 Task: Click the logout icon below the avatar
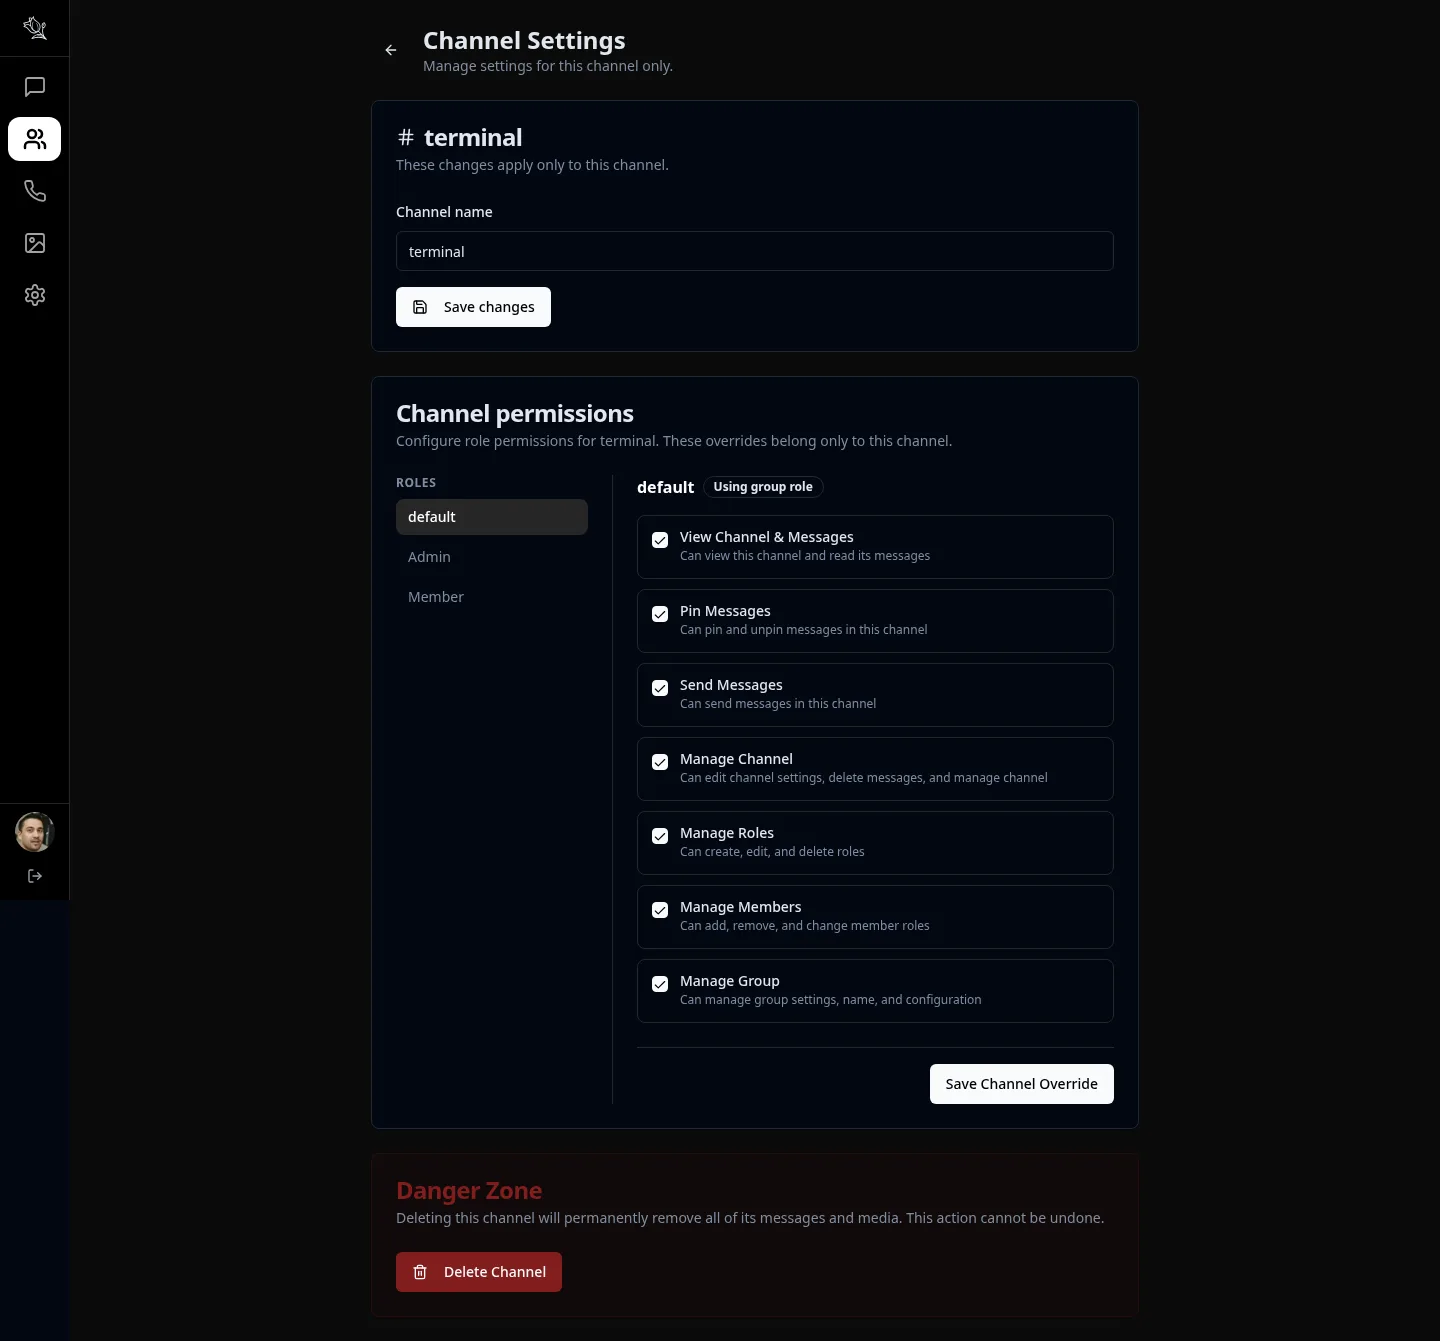pos(35,876)
